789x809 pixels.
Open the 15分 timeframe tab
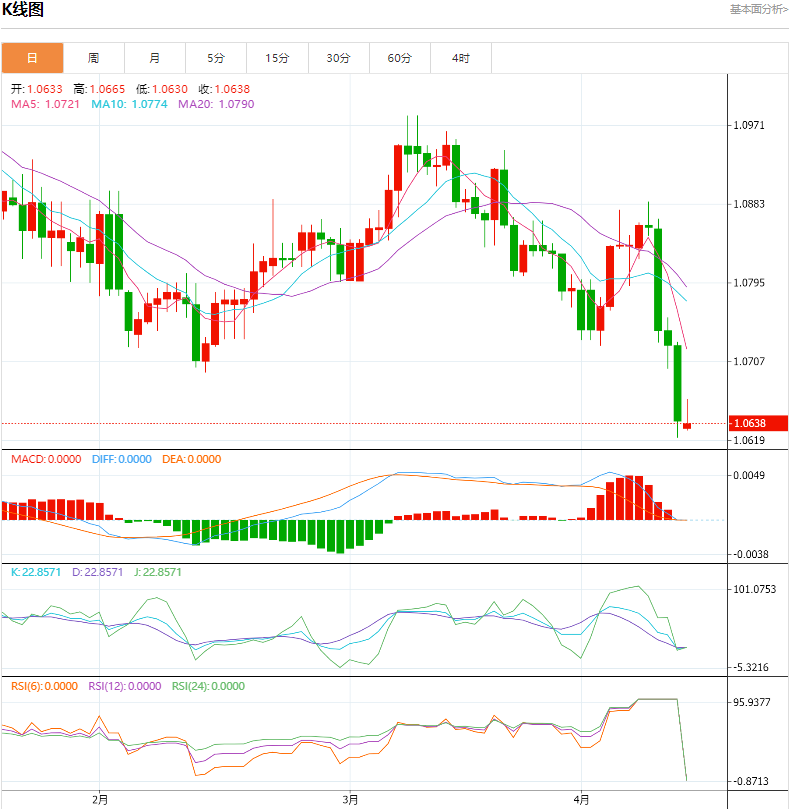(x=277, y=58)
